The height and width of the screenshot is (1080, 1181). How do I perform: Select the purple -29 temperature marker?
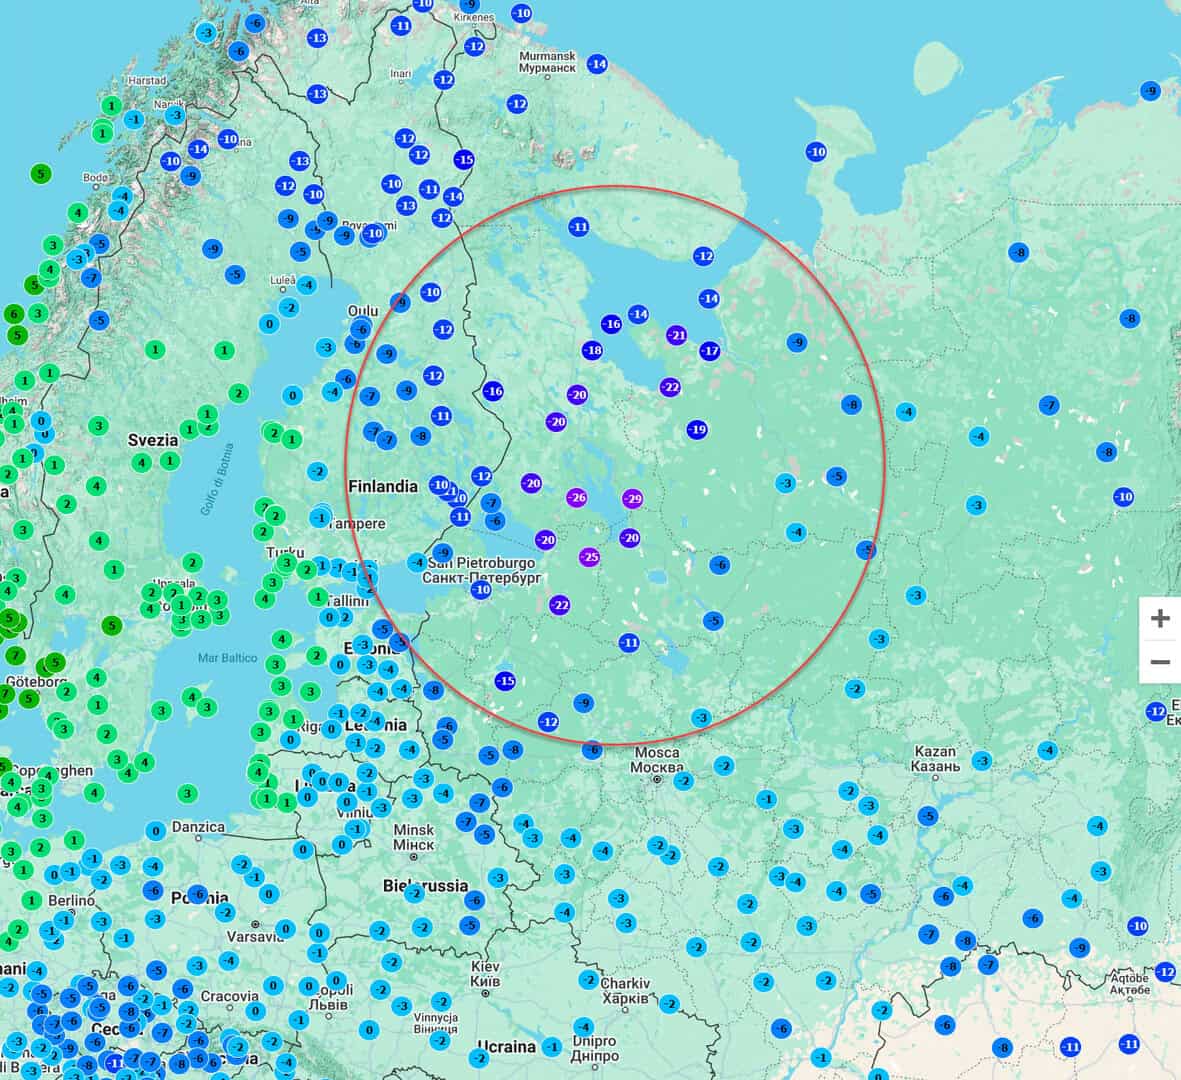[x=633, y=499]
